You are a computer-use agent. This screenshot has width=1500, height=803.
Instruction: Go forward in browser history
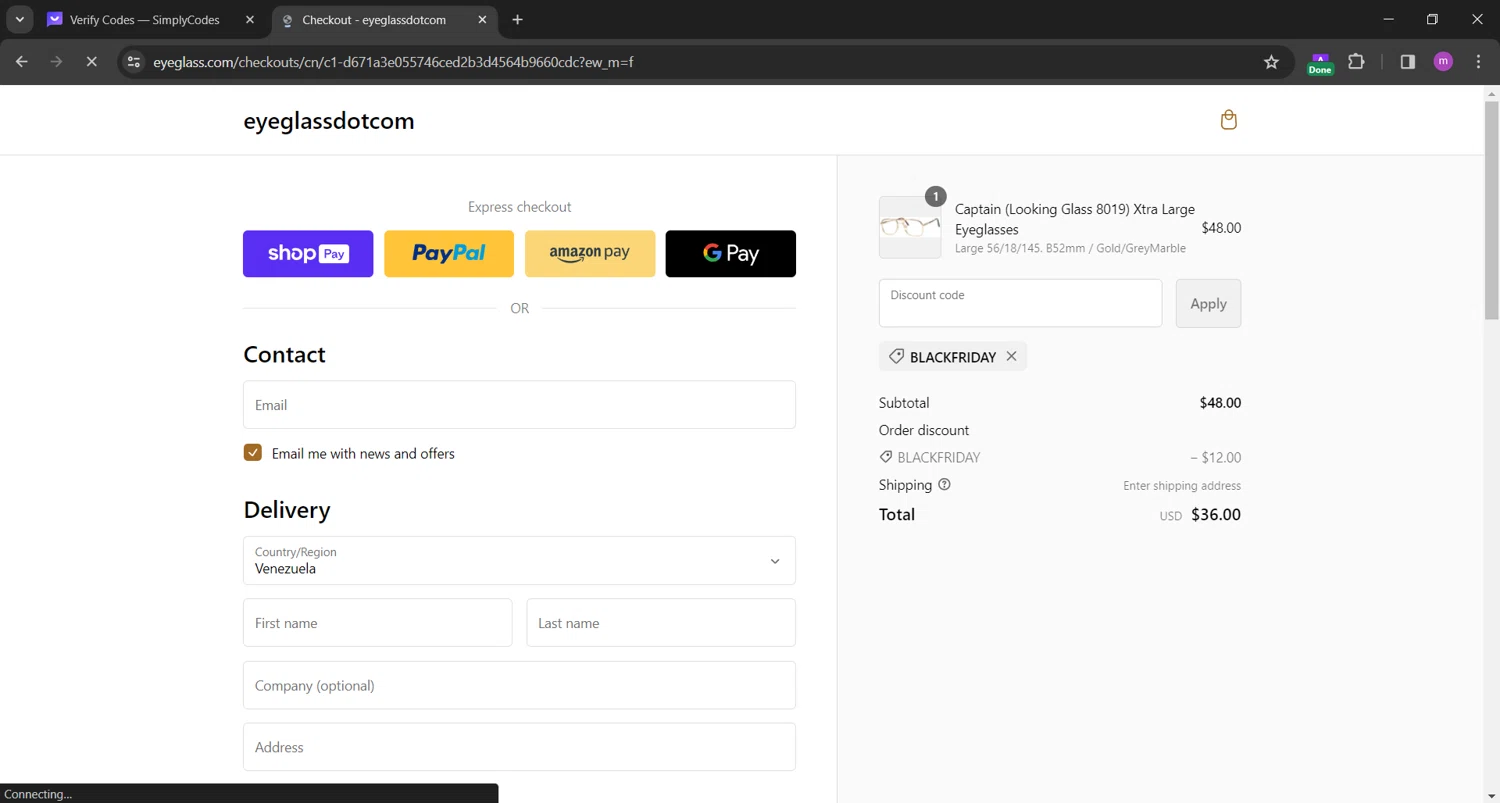tap(57, 62)
